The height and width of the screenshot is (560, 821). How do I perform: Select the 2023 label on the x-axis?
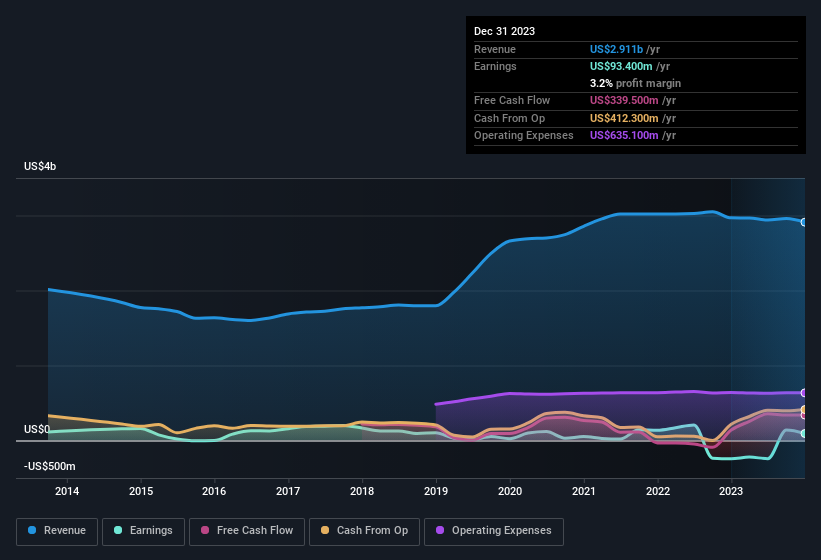tap(731, 491)
